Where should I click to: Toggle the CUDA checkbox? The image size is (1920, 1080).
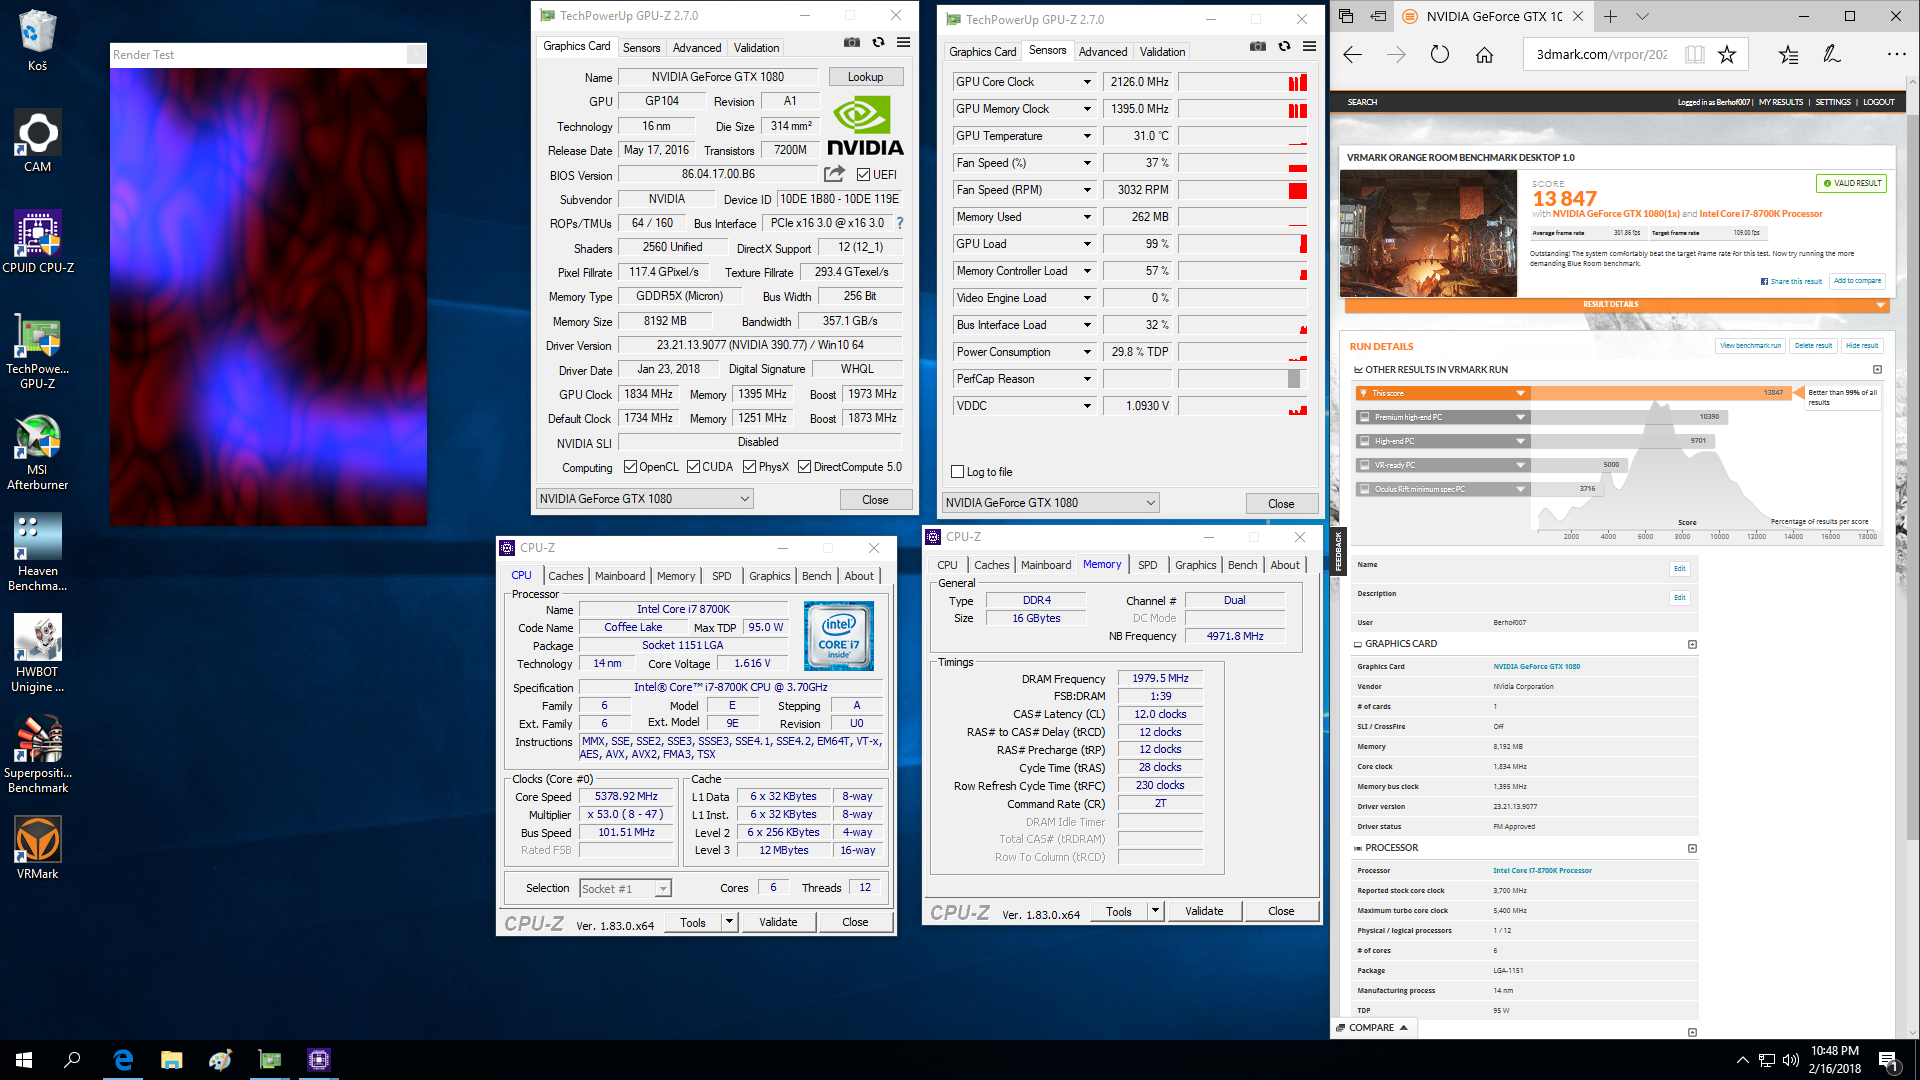click(693, 467)
